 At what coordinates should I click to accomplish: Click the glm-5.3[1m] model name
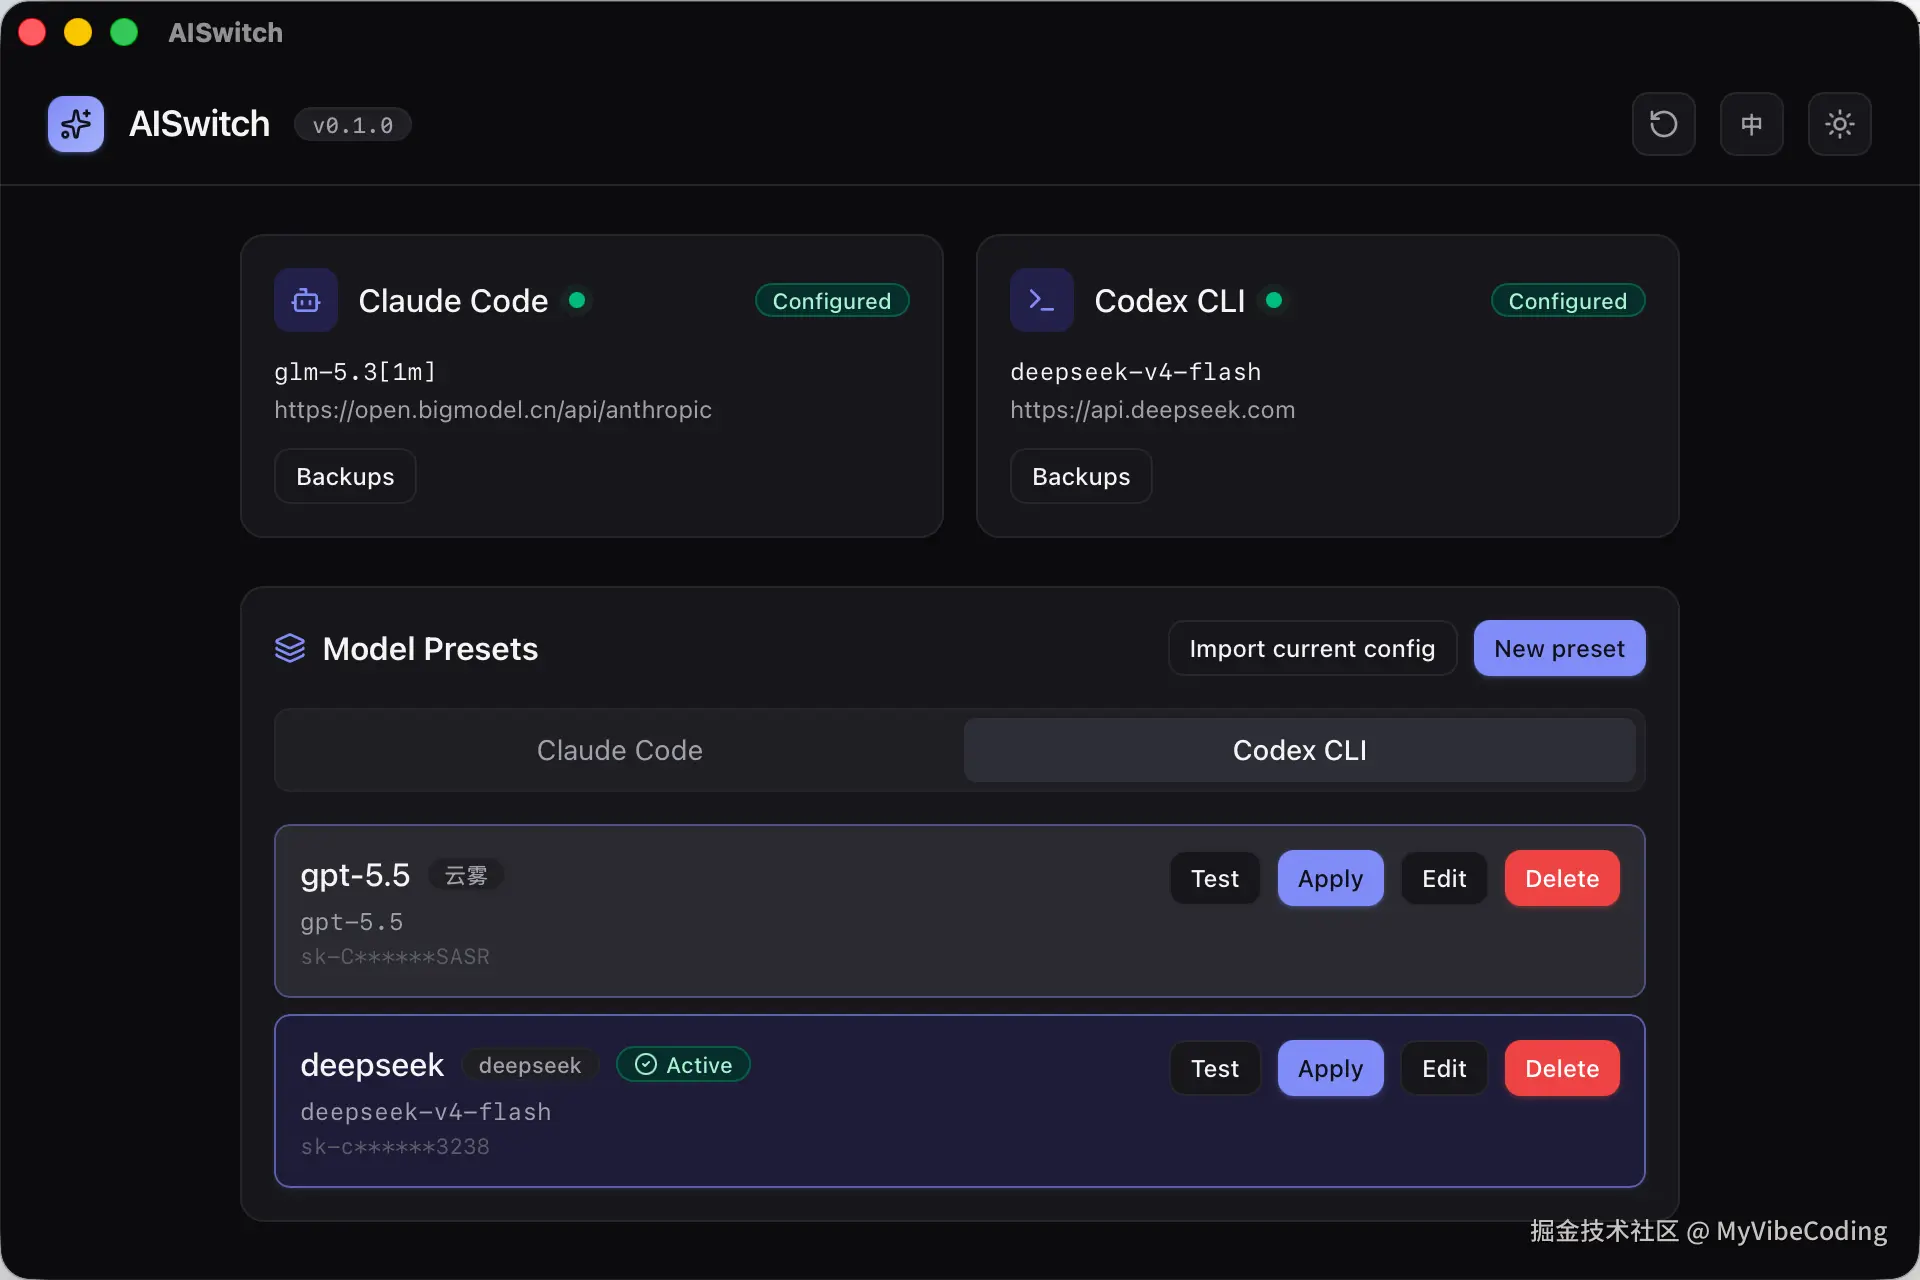pyautogui.click(x=355, y=372)
